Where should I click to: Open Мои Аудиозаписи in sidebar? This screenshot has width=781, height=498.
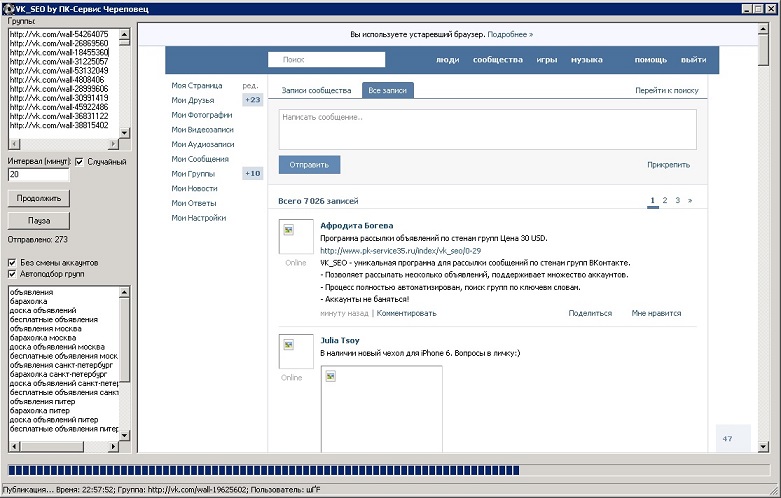203,144
